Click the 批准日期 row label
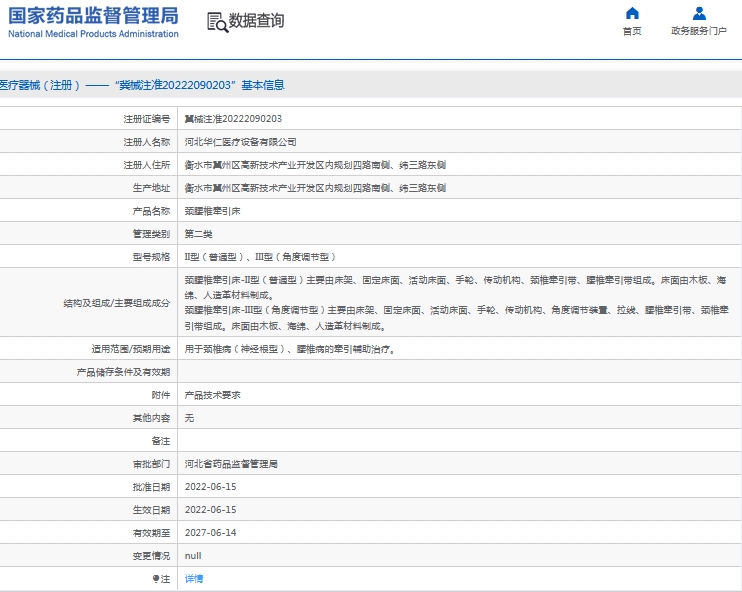Image resolution: width=742 pixels, height=592 pixels. [151, 487]
